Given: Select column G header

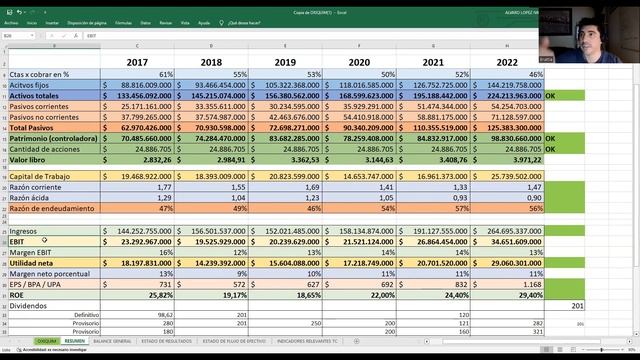Looking at the screenshot, I should (x=433, y=46).
